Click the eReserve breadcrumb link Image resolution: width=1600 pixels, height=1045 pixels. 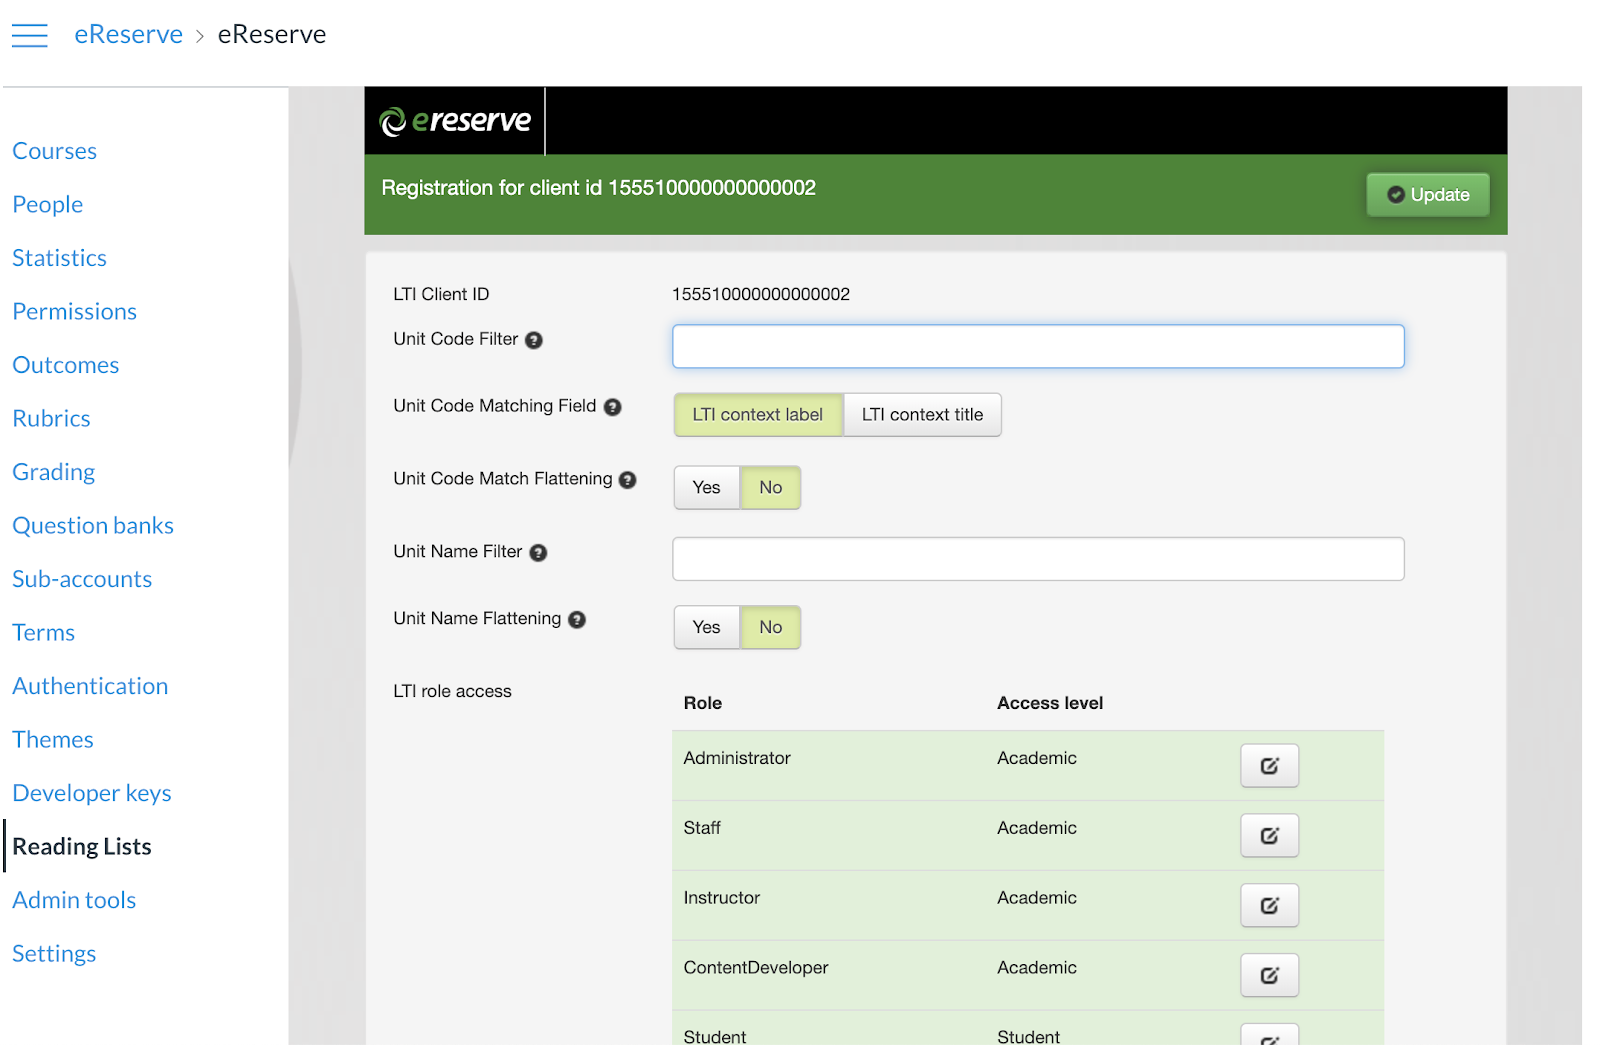128,35
